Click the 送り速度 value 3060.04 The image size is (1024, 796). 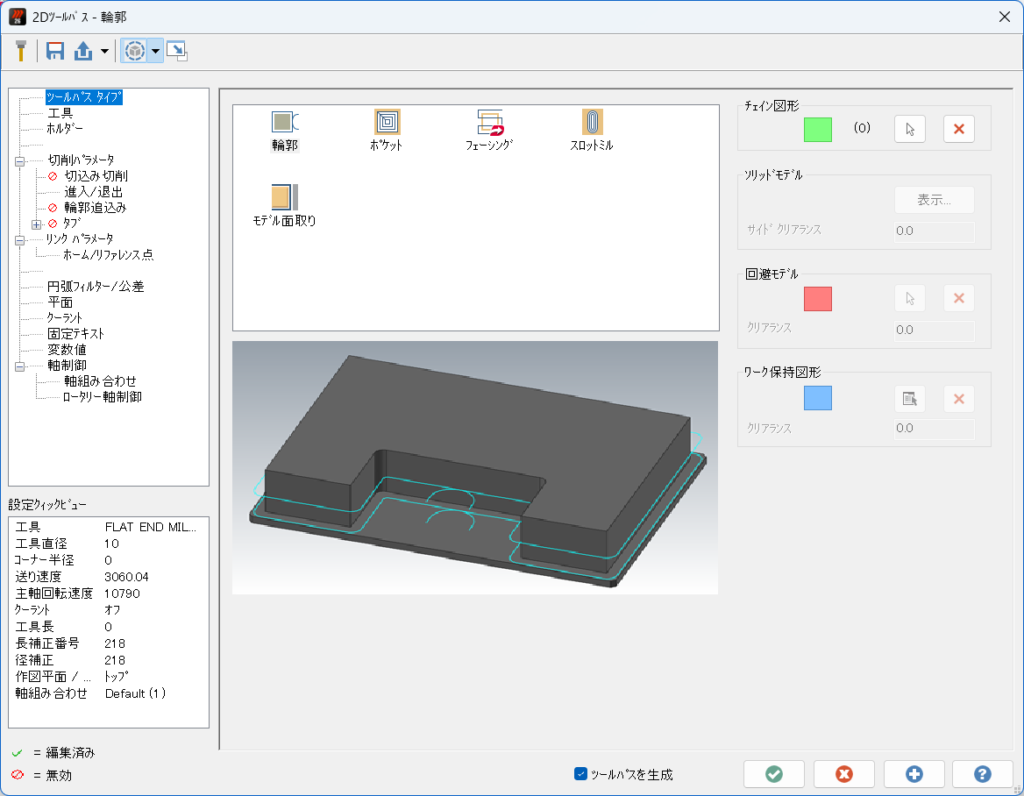tap(127, 577)
